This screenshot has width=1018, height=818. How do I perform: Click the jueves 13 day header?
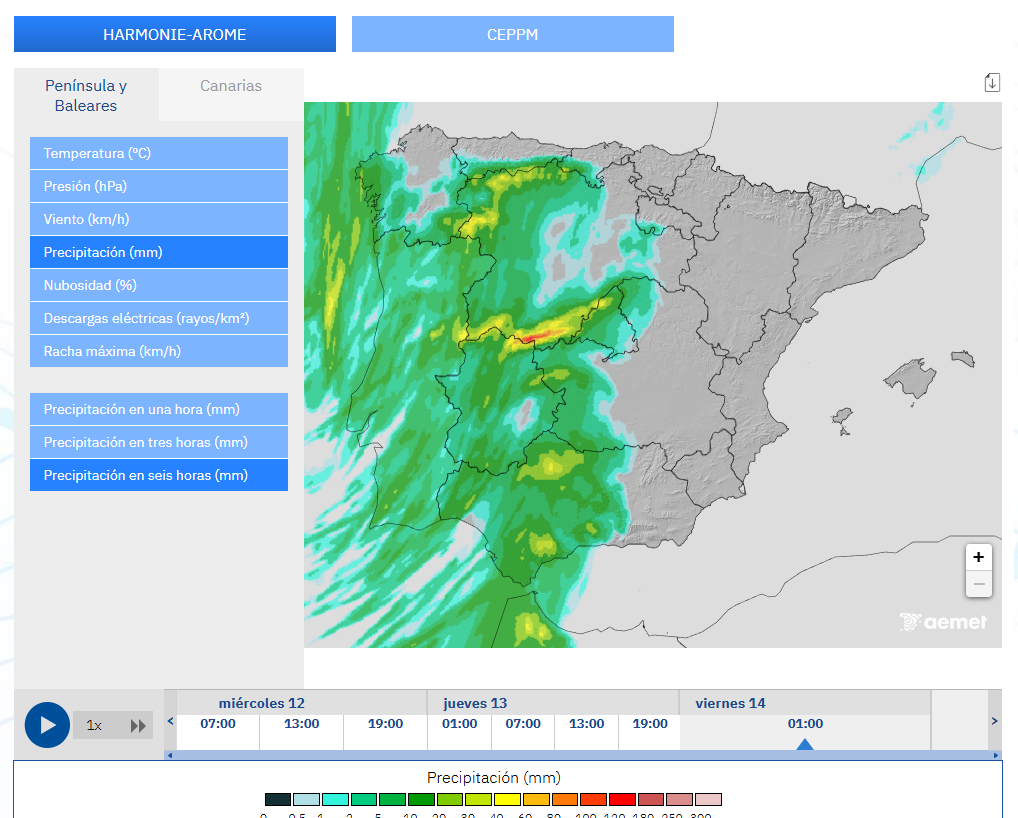pos(475,703)
